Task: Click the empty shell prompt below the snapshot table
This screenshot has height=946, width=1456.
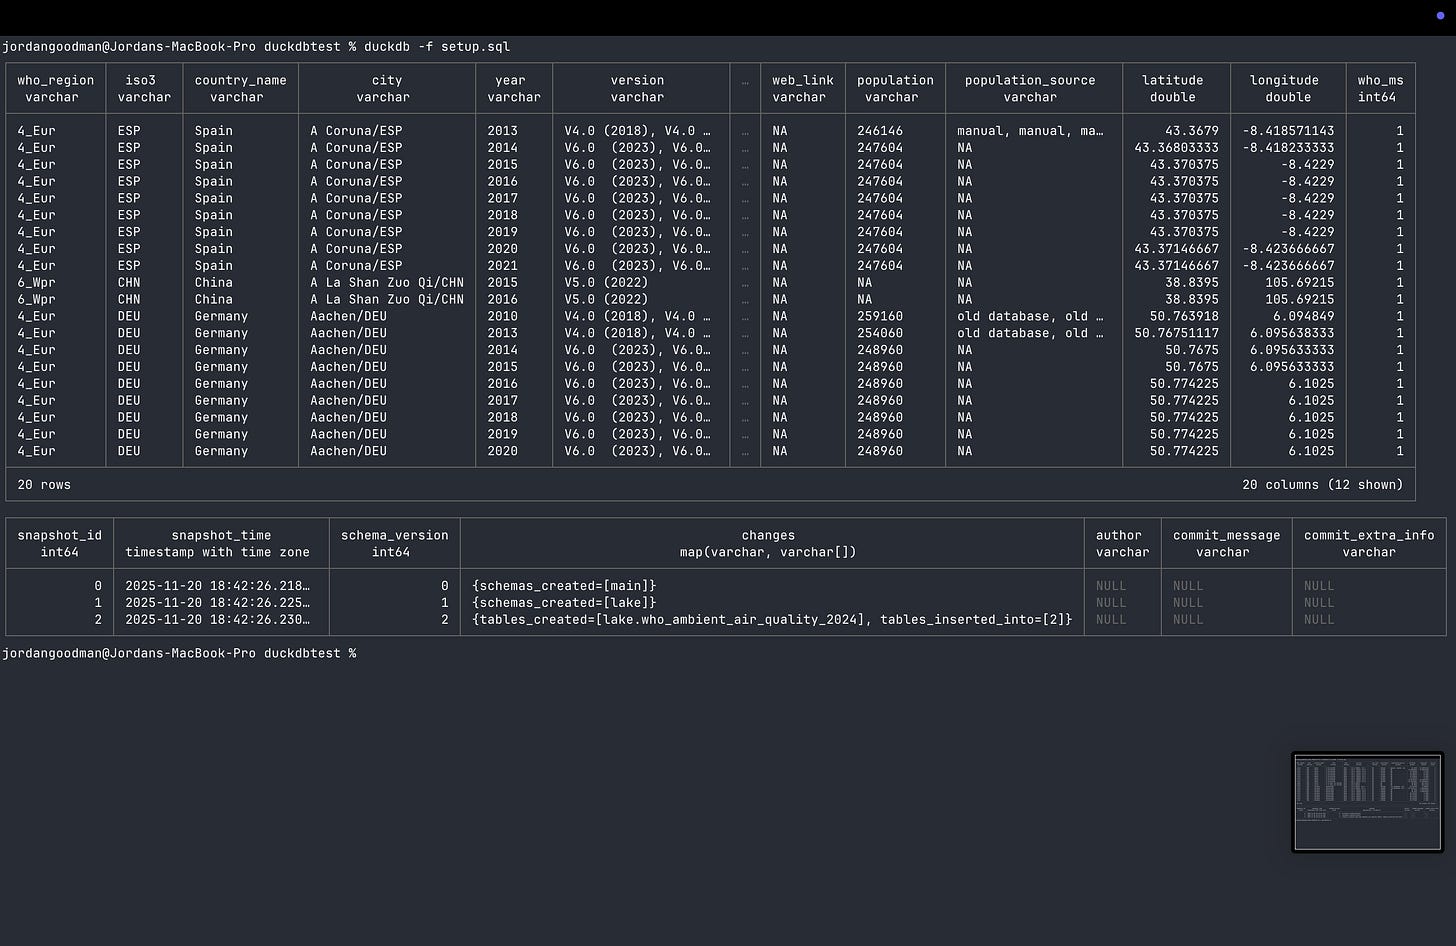Action: tap(179, 654)
